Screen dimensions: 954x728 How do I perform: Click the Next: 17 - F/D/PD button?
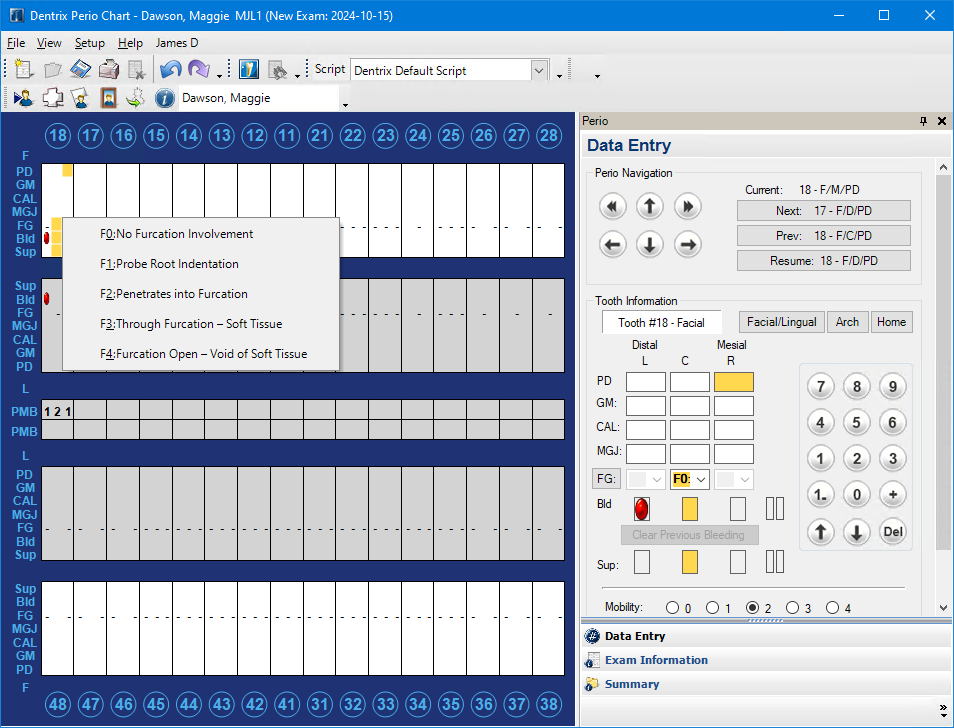click(824, 211)
